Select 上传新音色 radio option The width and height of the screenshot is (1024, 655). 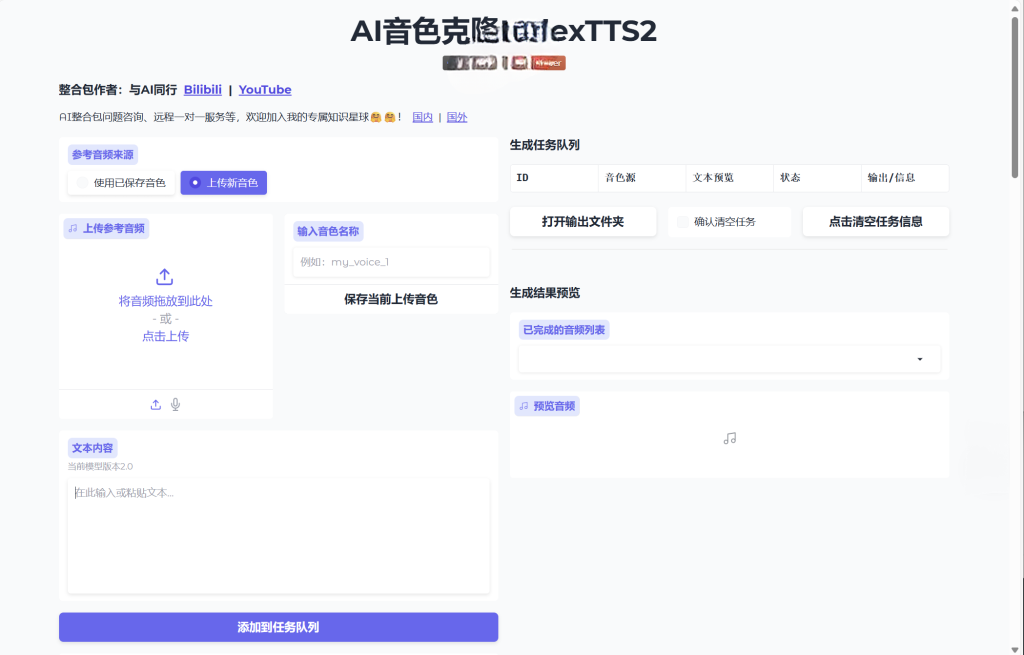pos(195,183)
